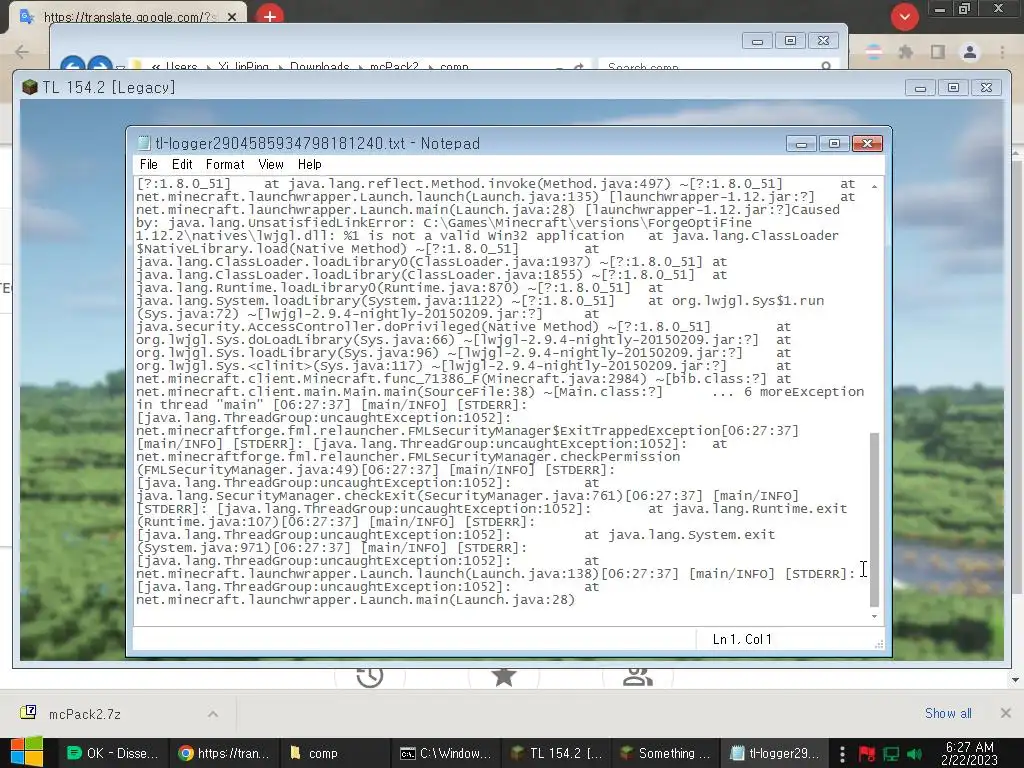Maximize the Notepad window
The height and width of the screenshot is (768, 1024).
(x=834, y=143)
